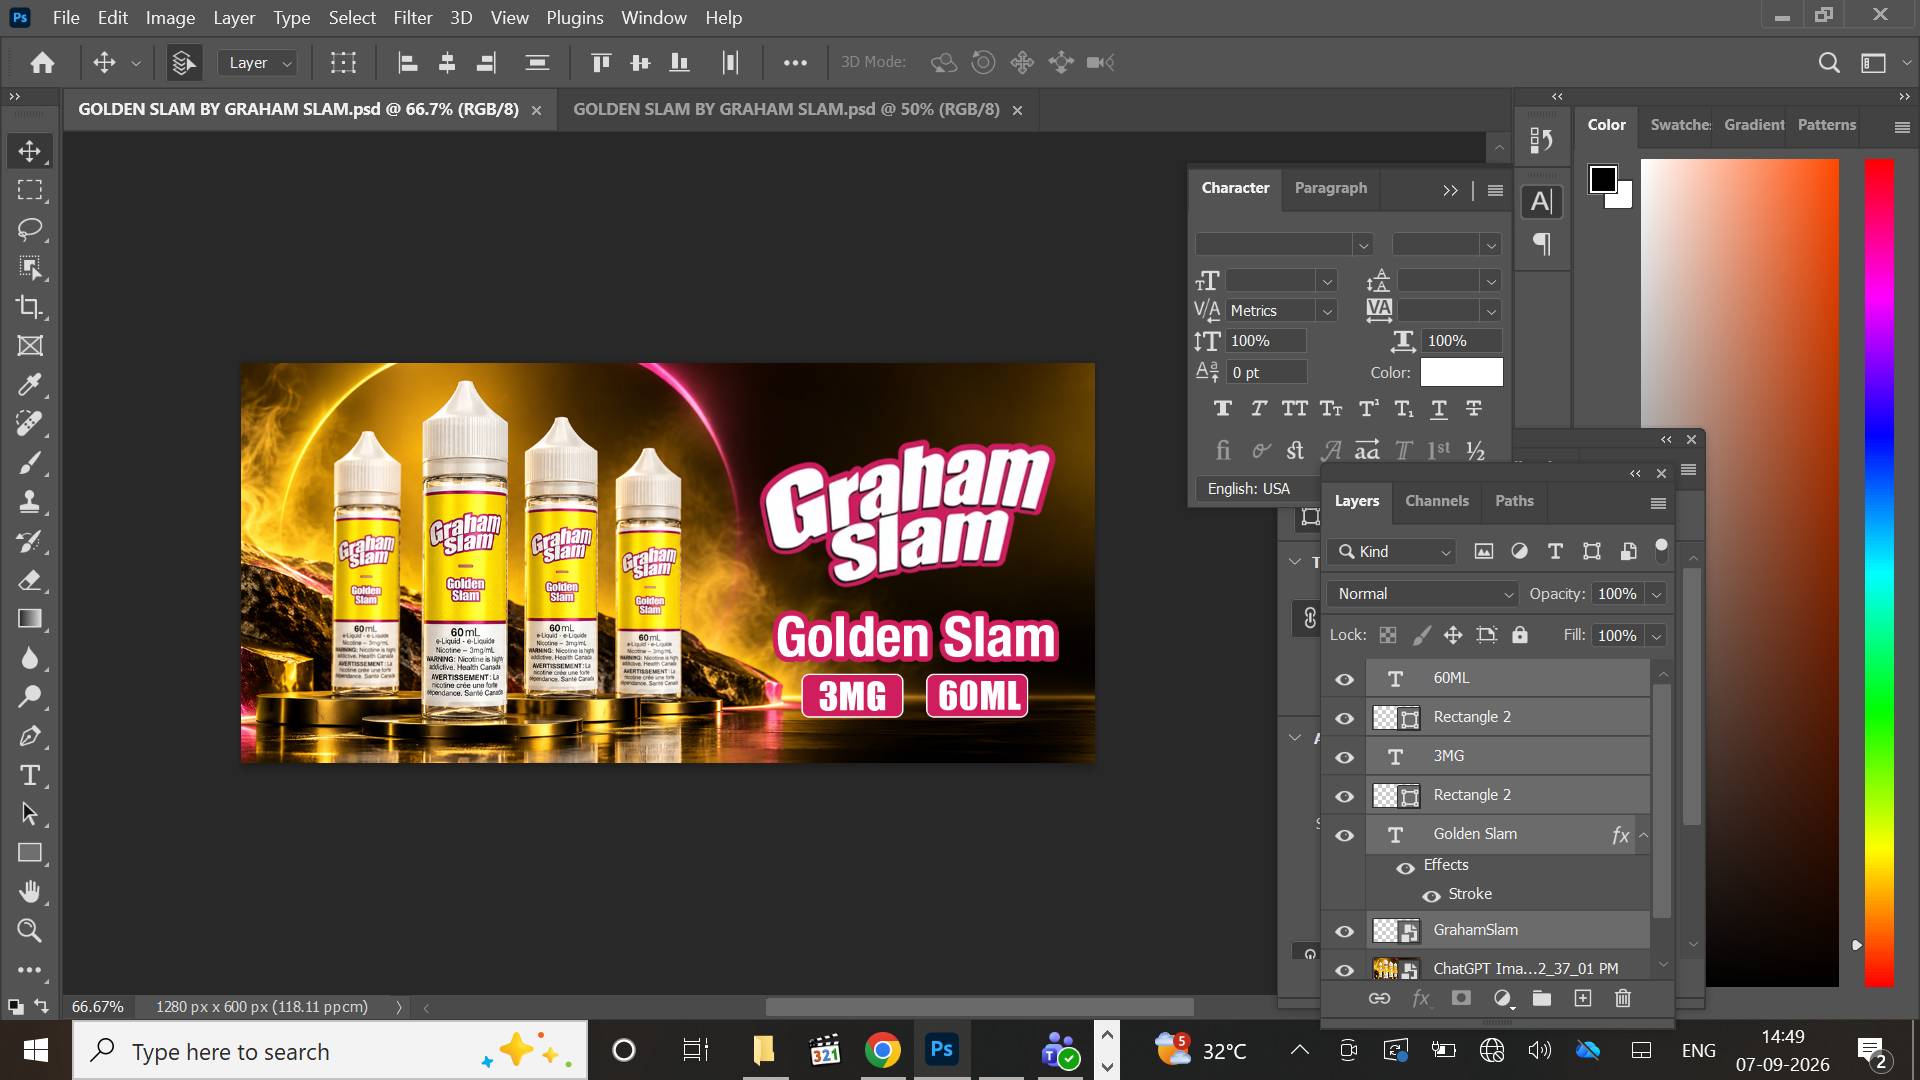
Task: Hide the 60ML text layer
Action: coord(1344,679)
